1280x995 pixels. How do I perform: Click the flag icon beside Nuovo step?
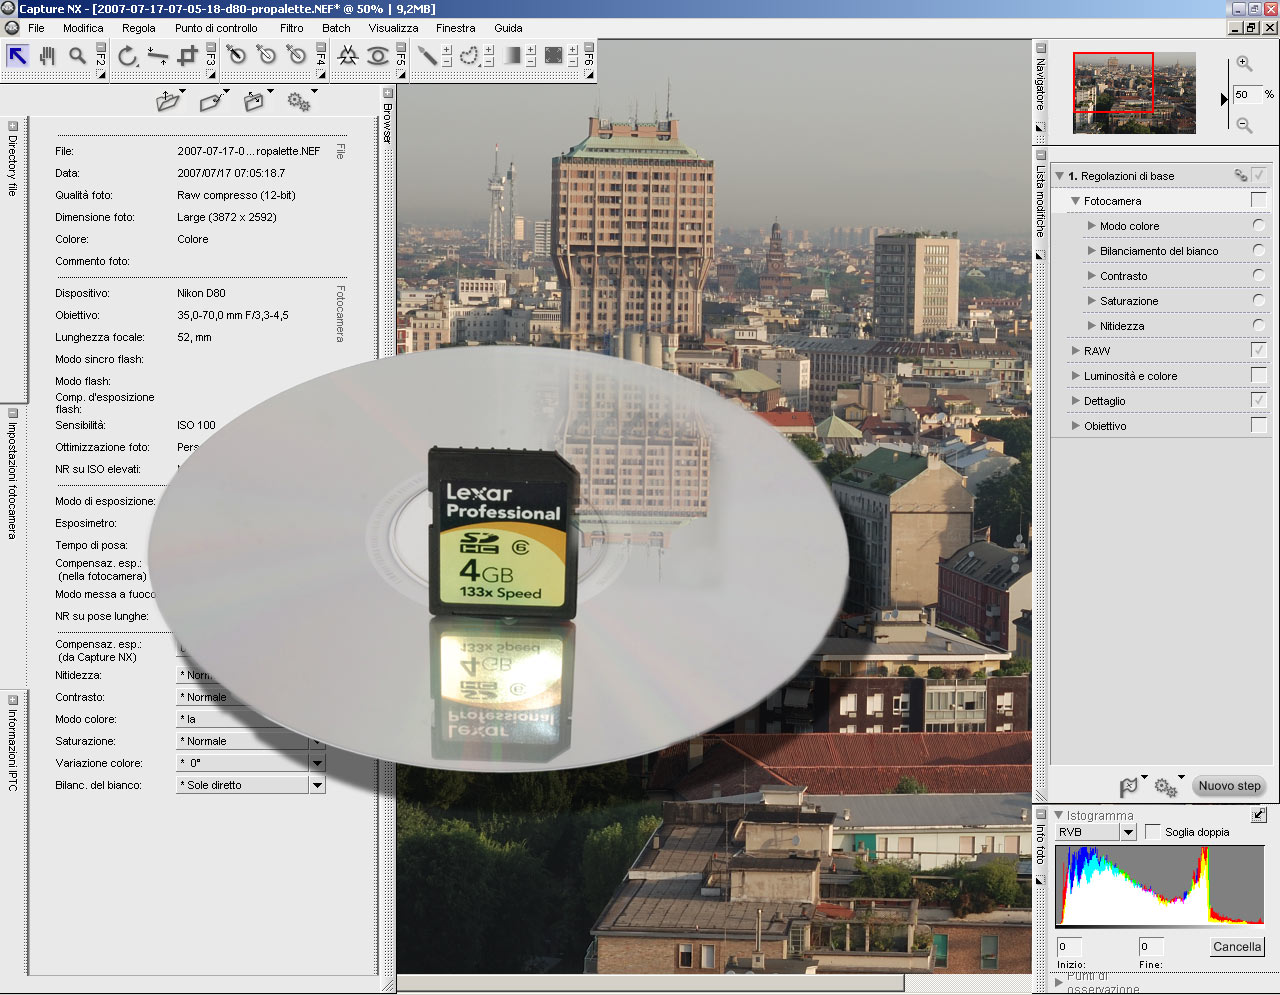coord(1129,787)
